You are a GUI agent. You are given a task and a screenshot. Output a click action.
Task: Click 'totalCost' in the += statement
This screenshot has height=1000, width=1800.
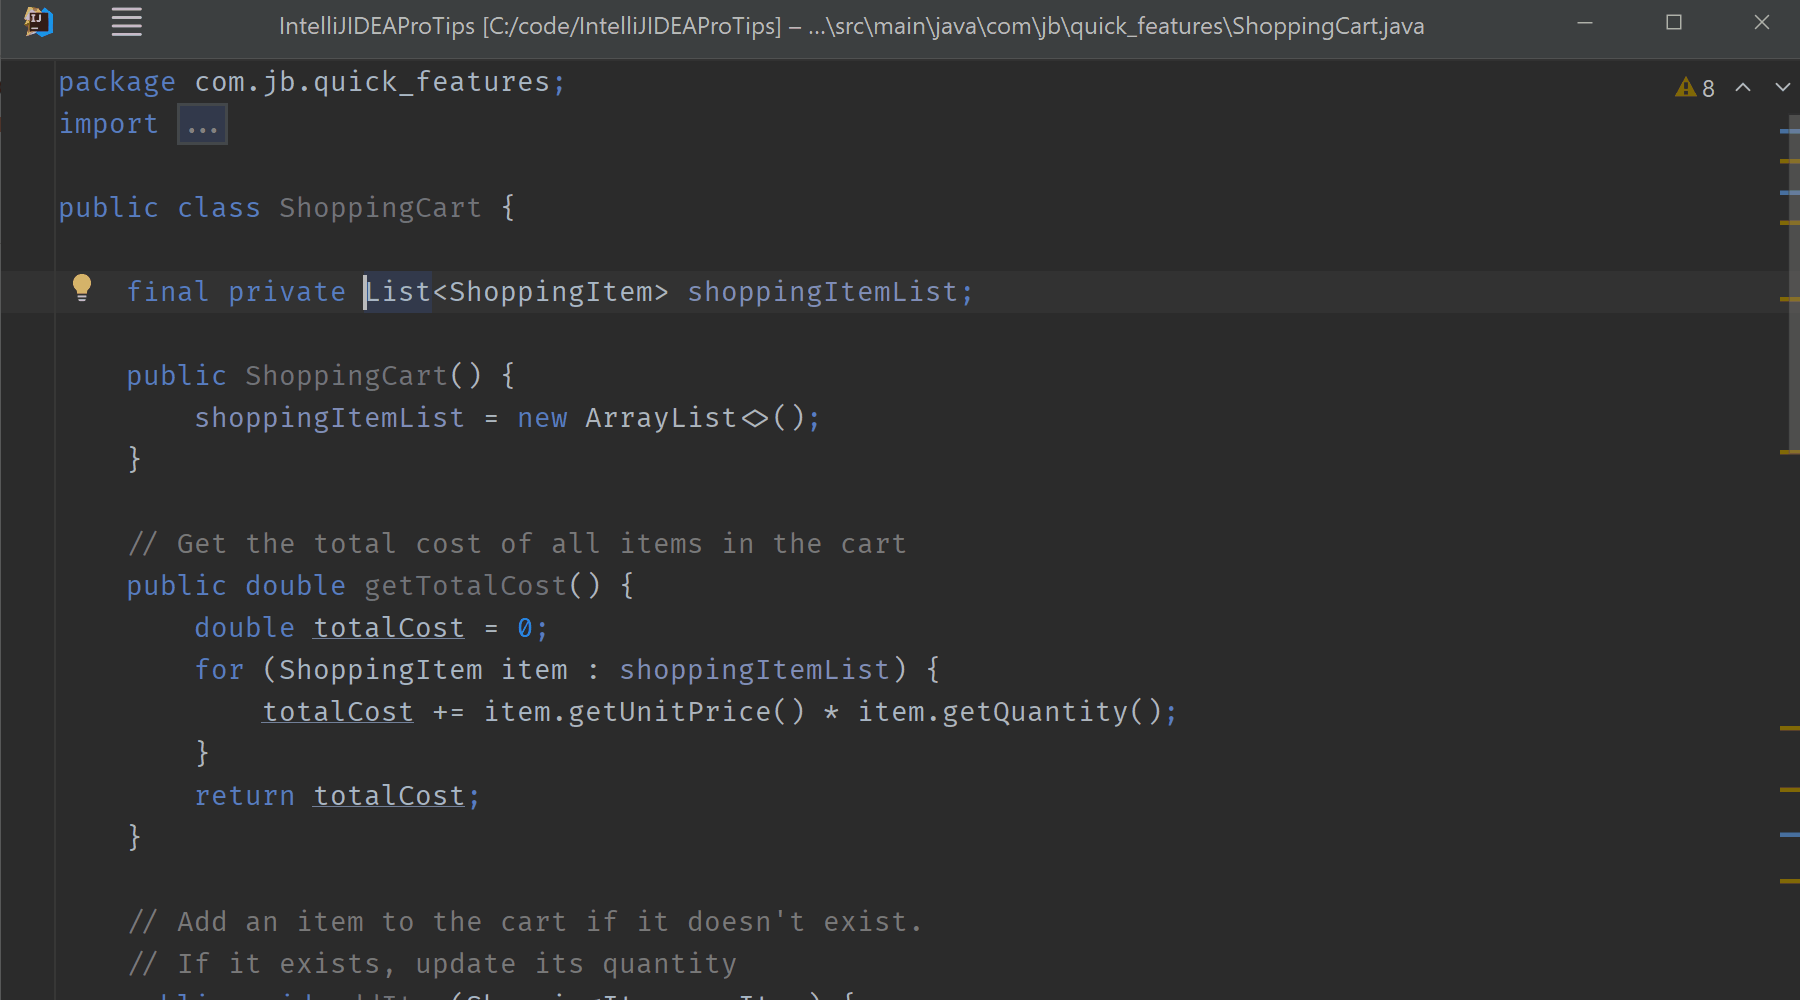tap(338, 712)
